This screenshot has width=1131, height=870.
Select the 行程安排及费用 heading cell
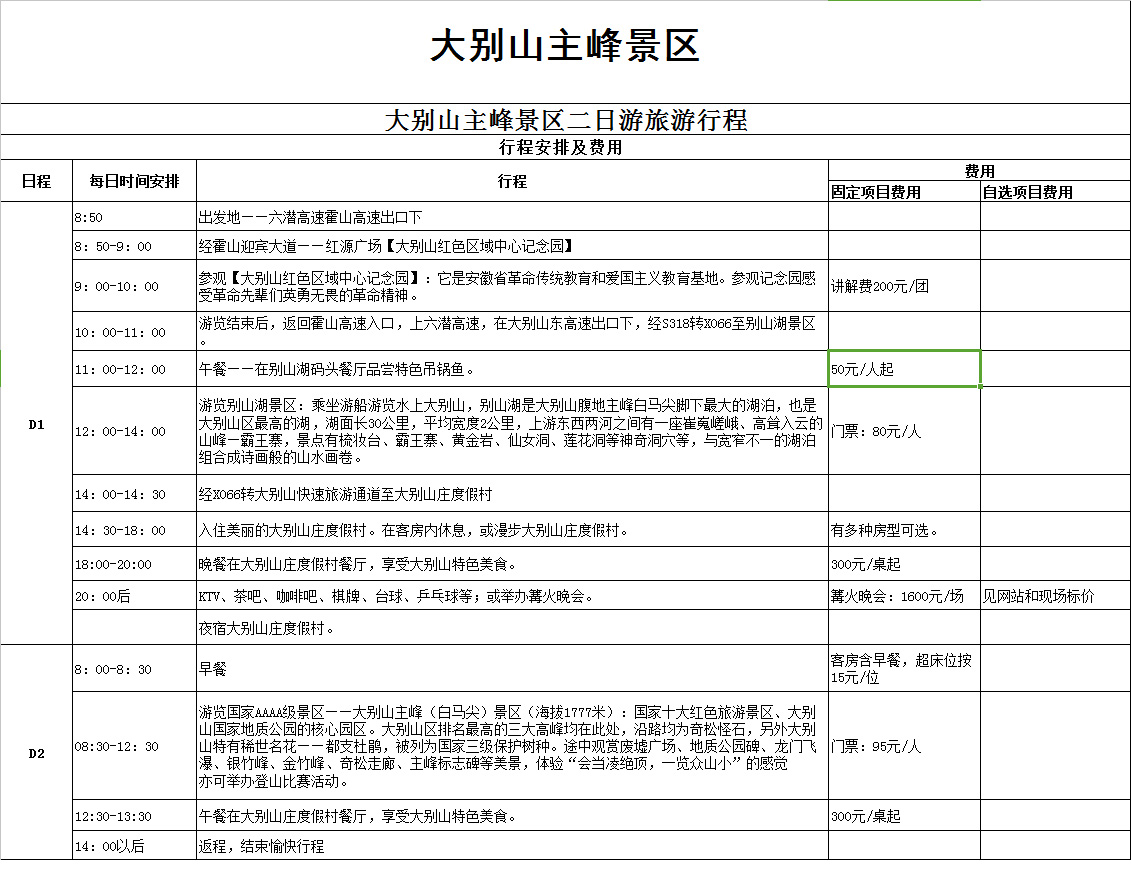point(566,147)
